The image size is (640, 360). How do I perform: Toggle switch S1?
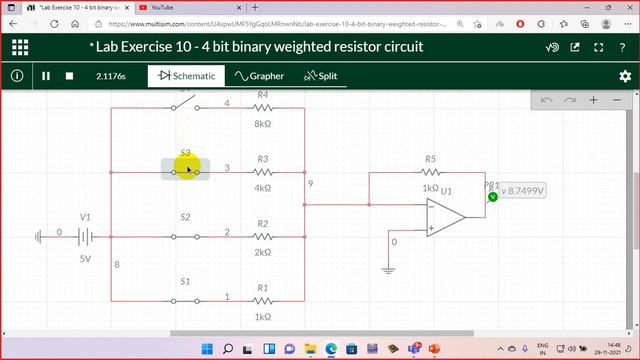(x=185, y=301)
